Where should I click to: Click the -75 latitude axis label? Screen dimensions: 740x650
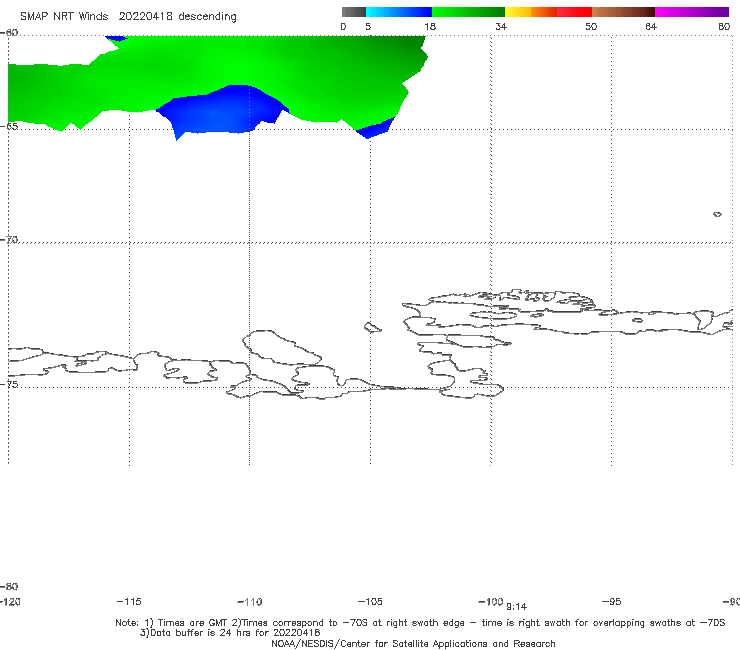[x=9, y=384]
